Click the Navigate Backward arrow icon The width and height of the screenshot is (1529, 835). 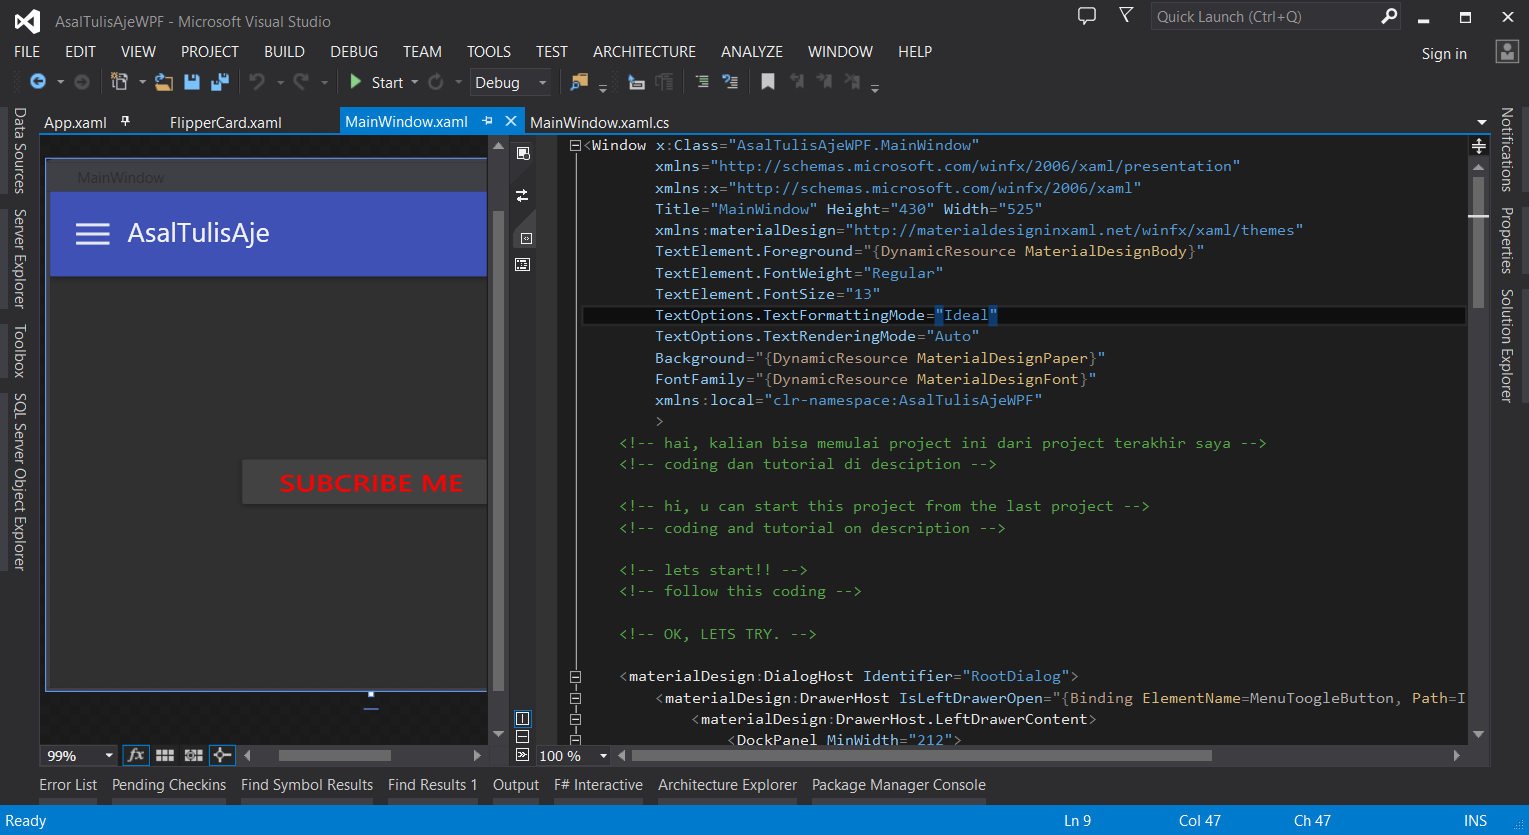pyautogui.click(x=35, y=82)
